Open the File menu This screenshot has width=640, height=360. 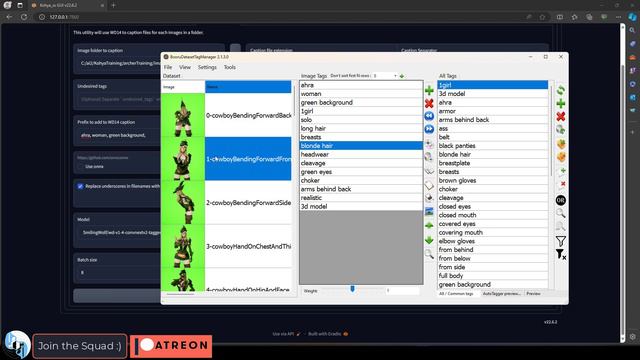coord(168,67)
